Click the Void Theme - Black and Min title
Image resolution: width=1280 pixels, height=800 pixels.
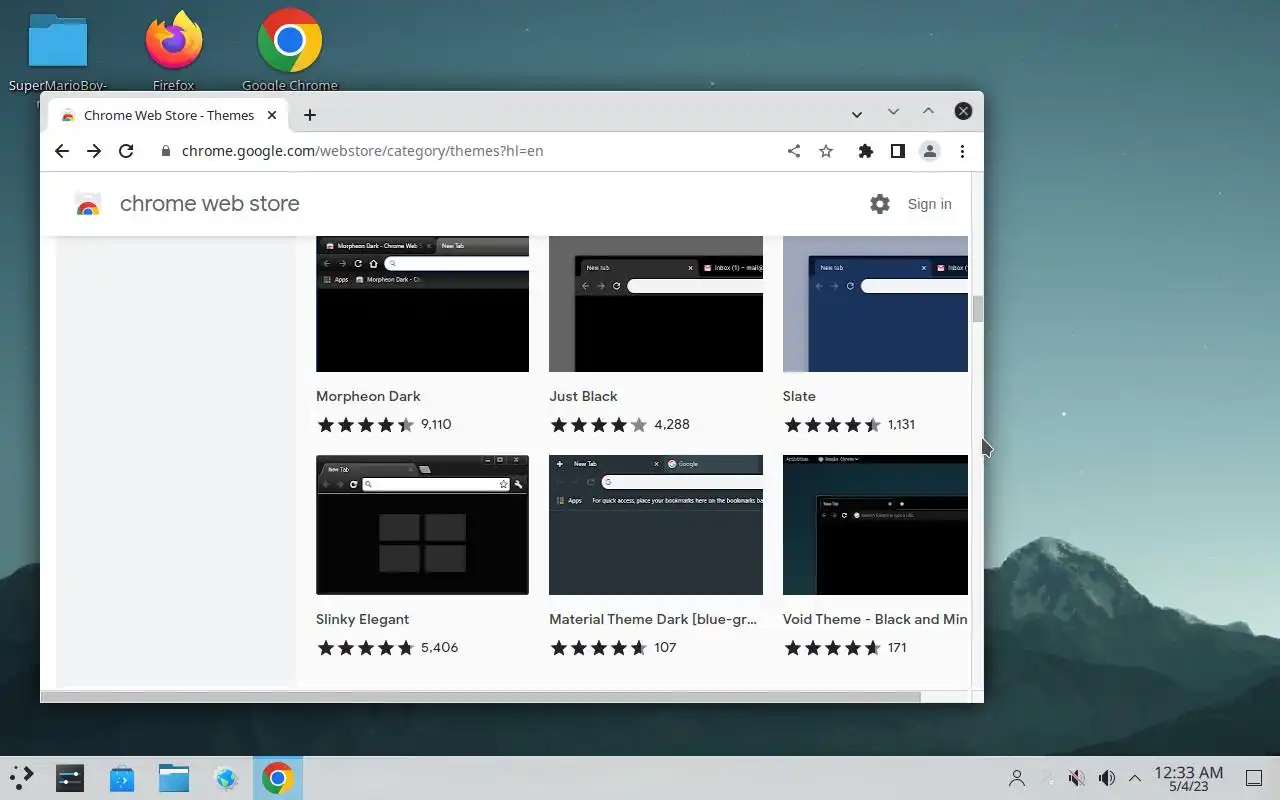pyautogui.click(x=875, y=619)
